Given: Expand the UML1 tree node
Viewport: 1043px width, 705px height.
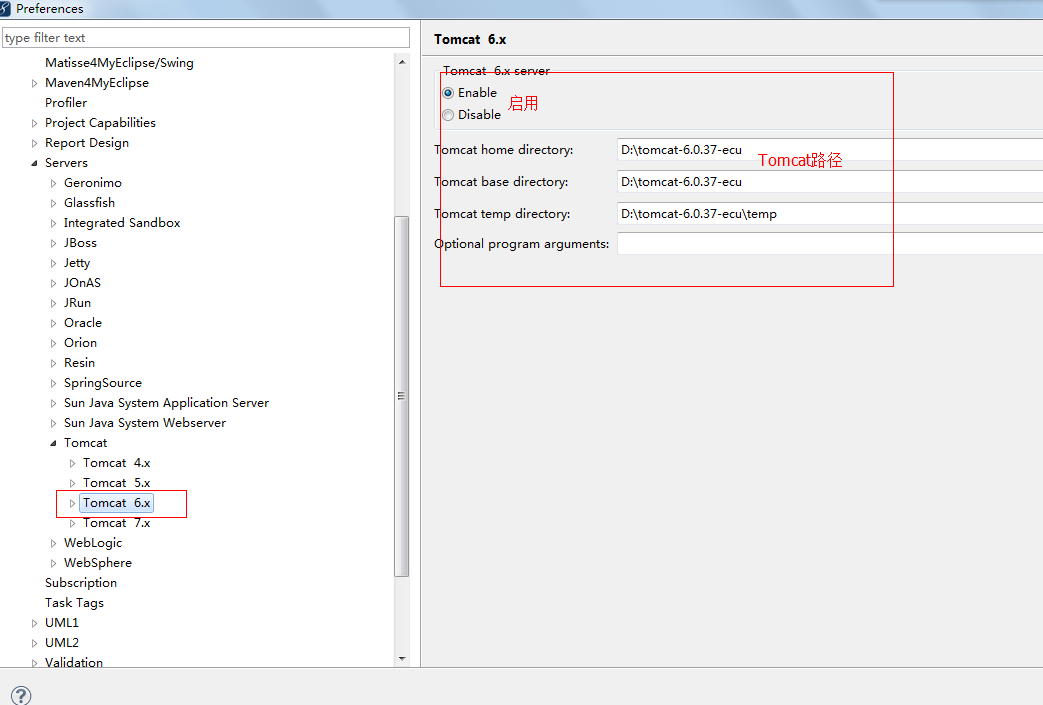Looking at the screenshot, I should pyautogui.click(x=35, y=623).
